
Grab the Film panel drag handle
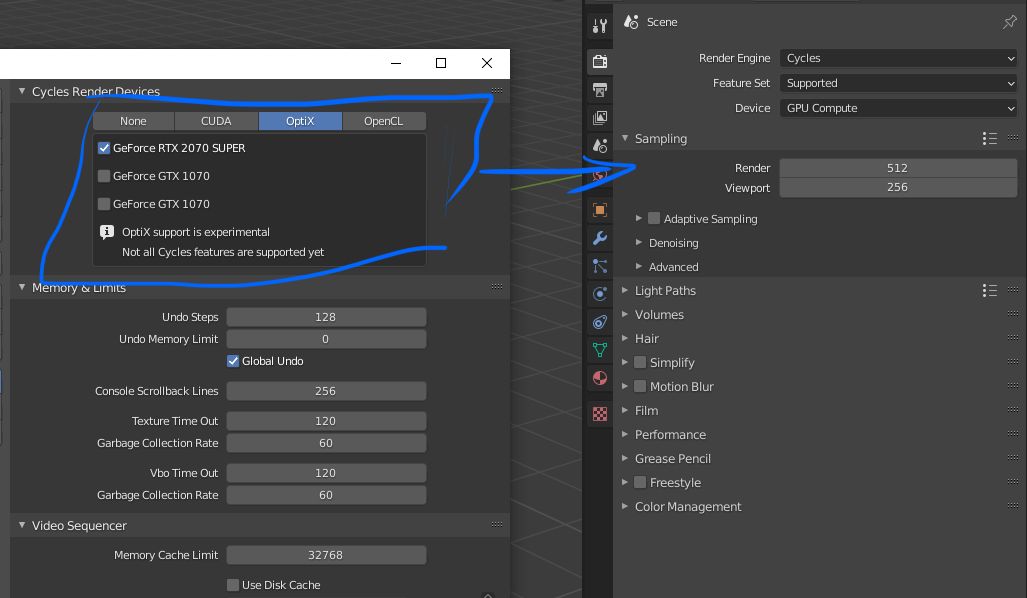point(1013,409)
